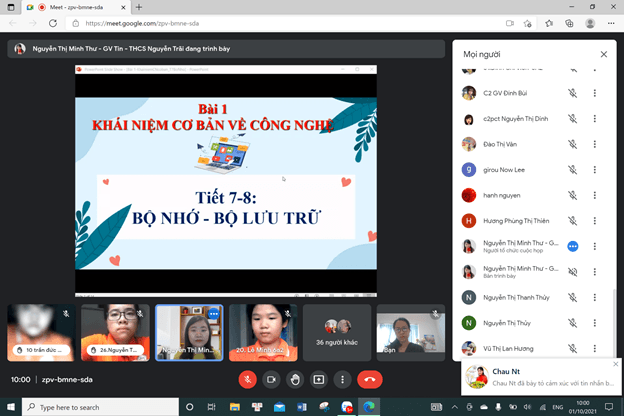This screenshot has width=624, height=416.
Task: Click blue speaking indicator for meeting host
Action: tap(573, 246)
